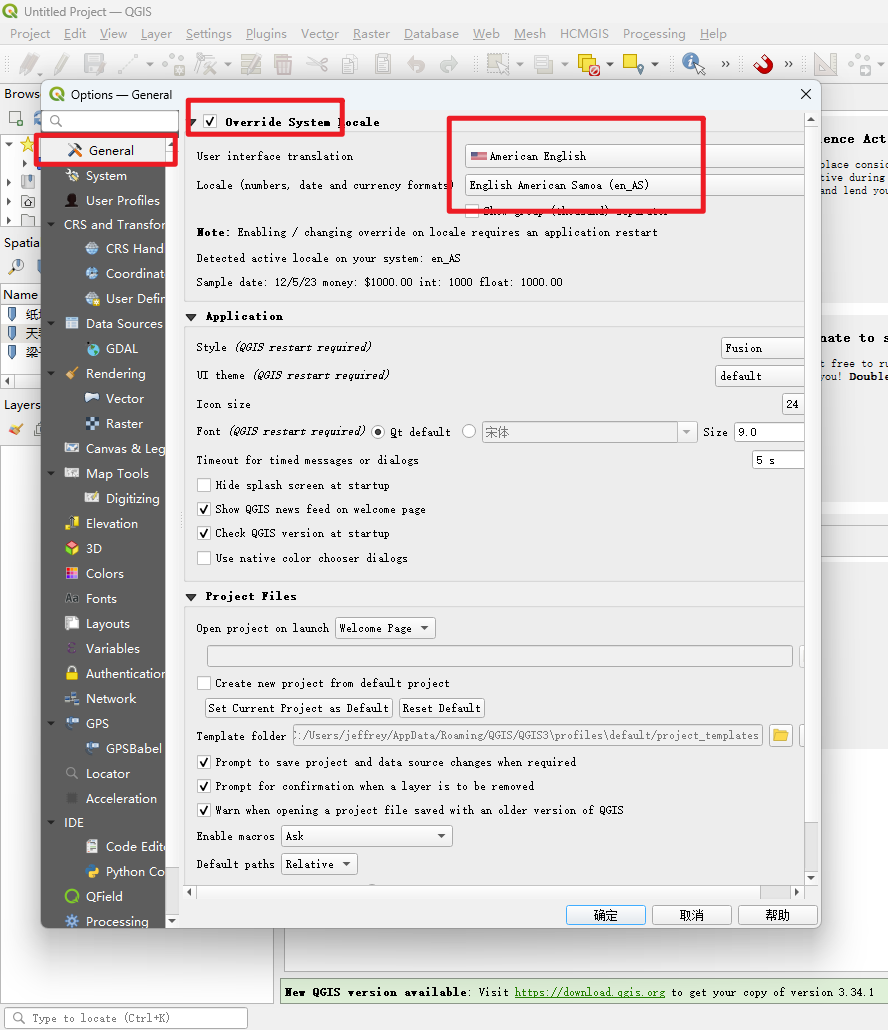Toggle the Snapping magnet icon
Image resolution: width=888 pixels, height=1030 pixels.
click(x=763, y=64)
